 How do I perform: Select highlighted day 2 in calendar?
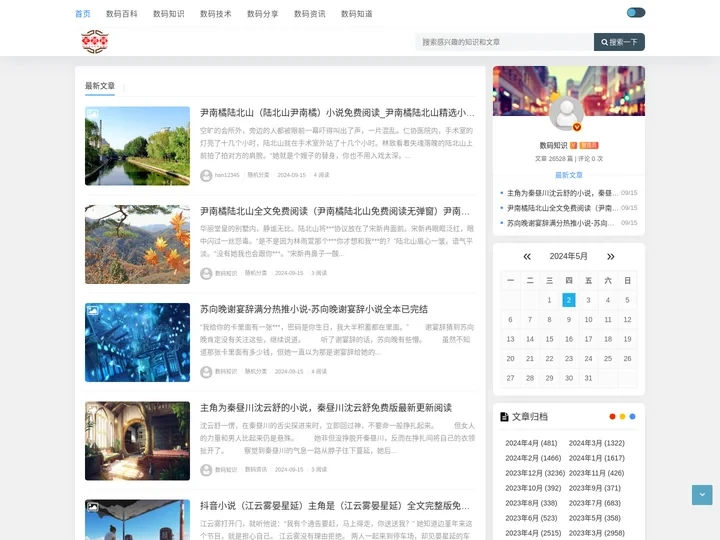click(569, 300)
